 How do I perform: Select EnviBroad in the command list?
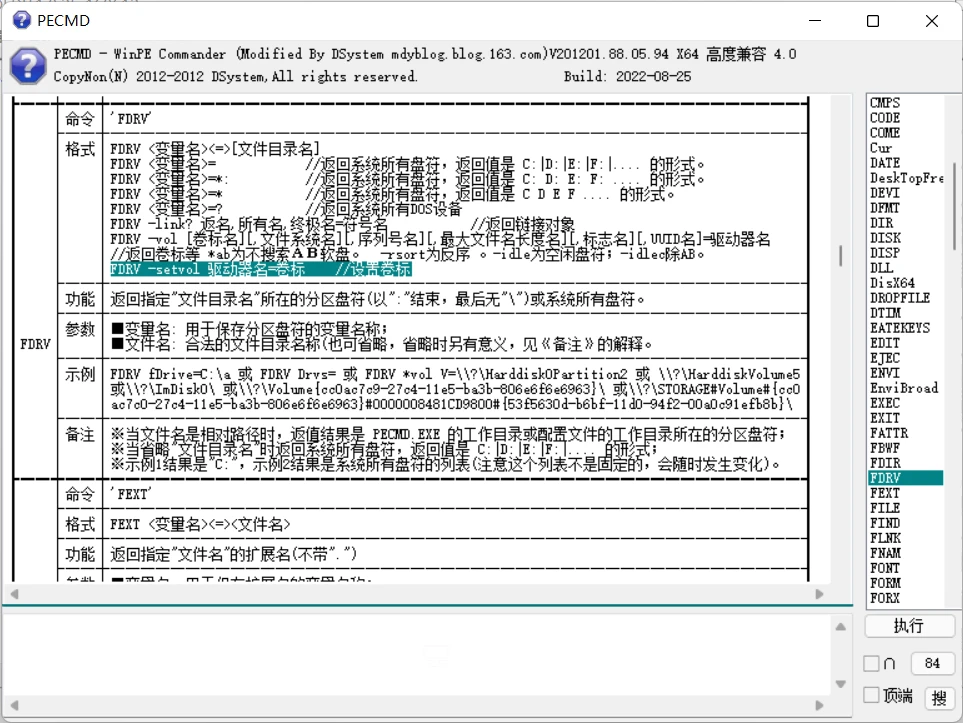(x=904, y=388)
